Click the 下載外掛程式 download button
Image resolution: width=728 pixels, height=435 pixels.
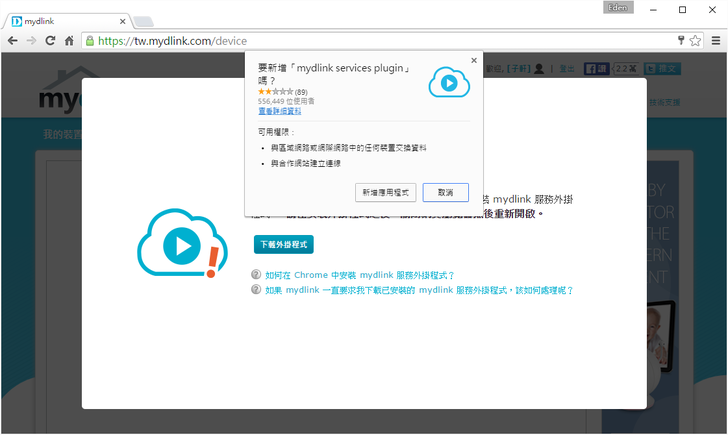pyautogui.click(x=284, y=245)
